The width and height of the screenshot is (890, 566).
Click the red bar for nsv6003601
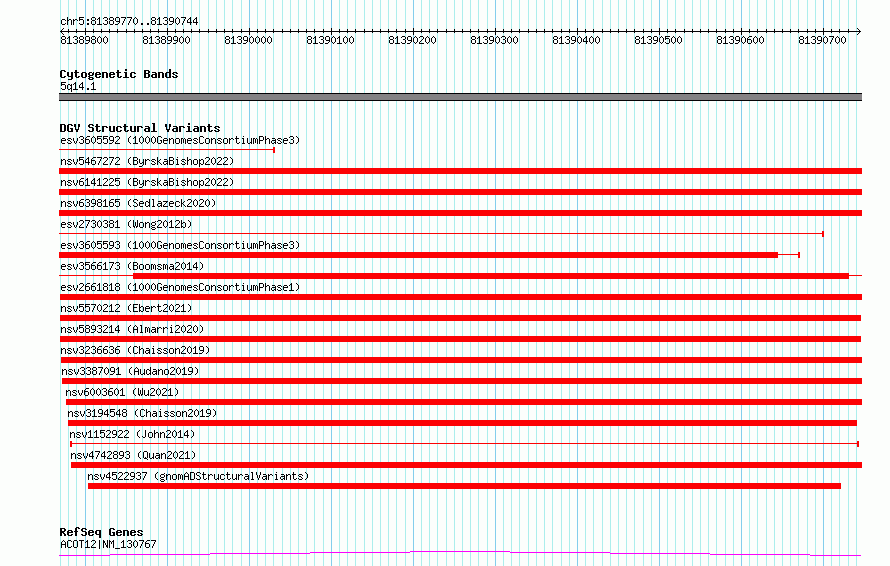(464, 402)
